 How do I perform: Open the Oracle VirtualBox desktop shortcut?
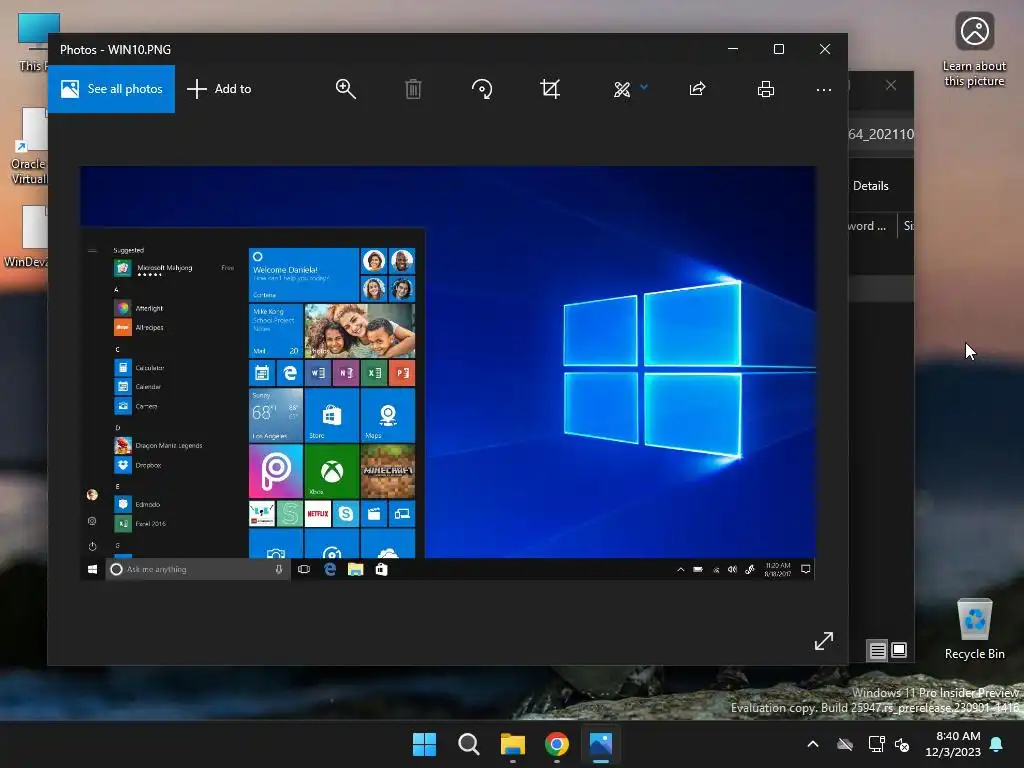(x=29, y=147)
